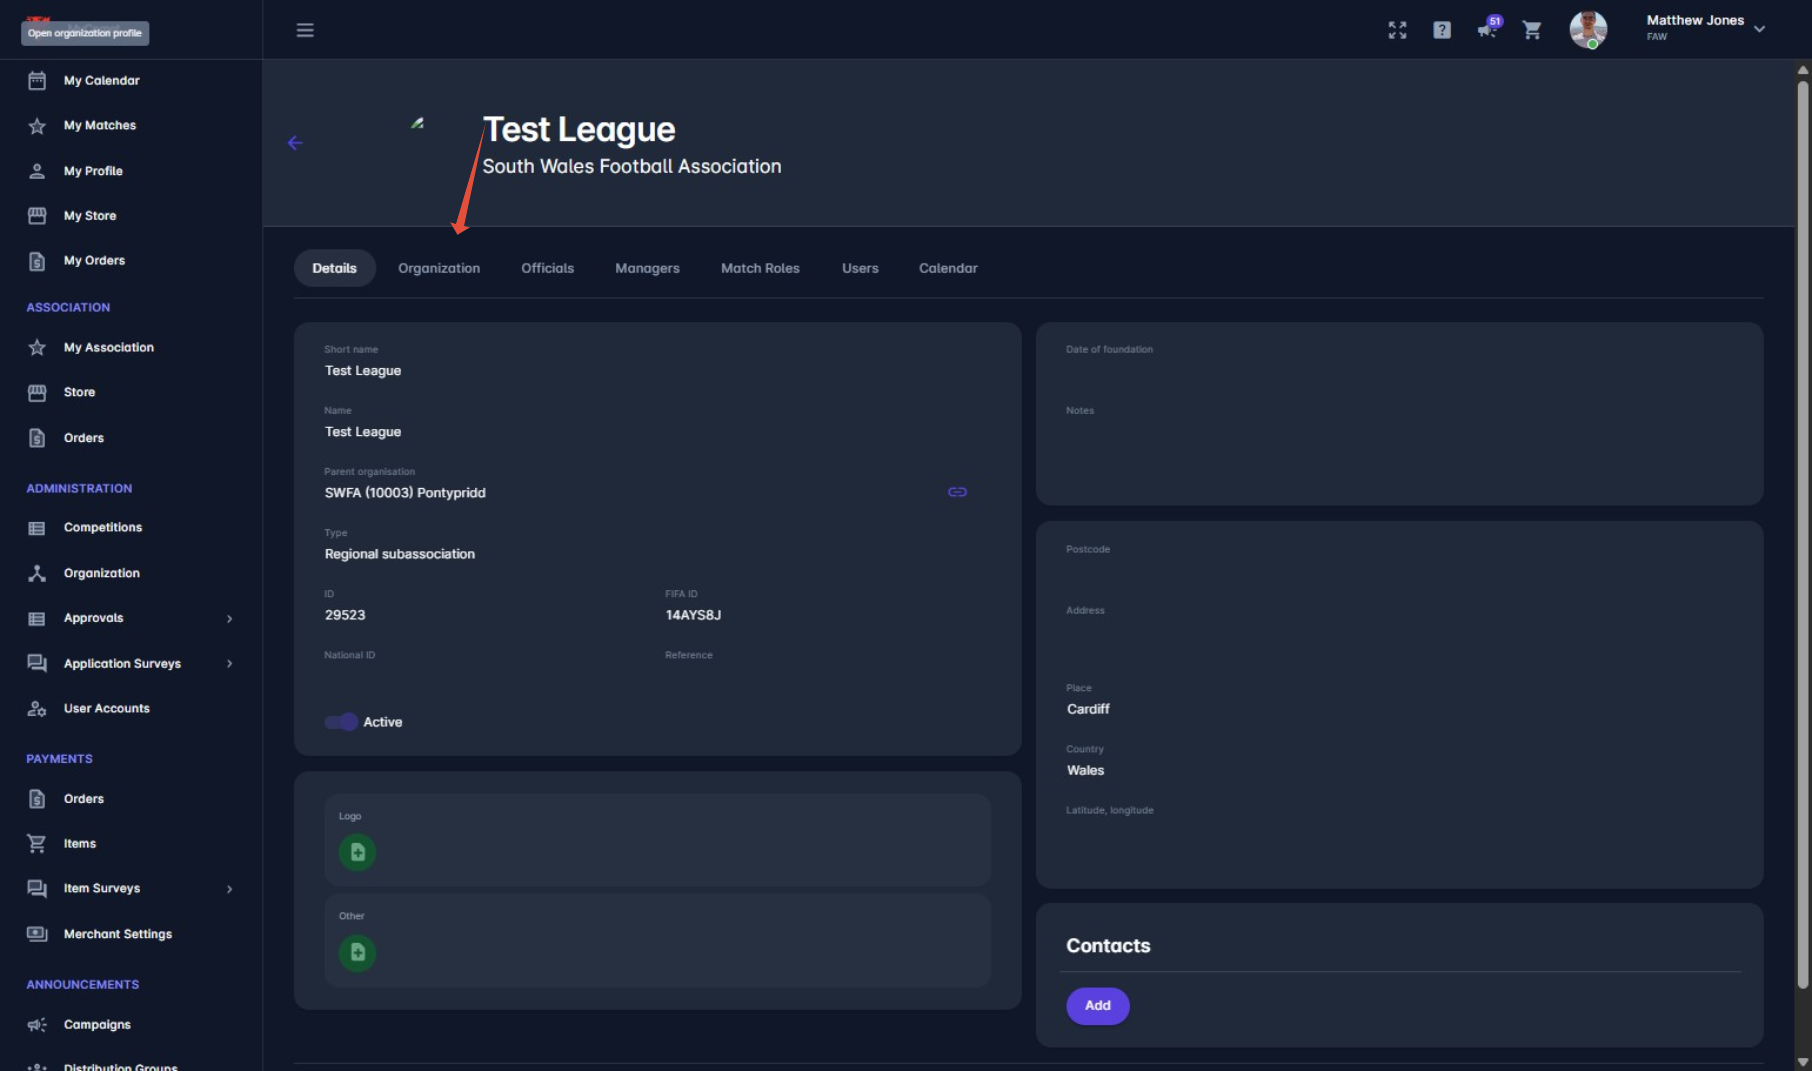Screen dimensions: 1812x1071
Task: Toggle fullscreen mode icon
Action: point(1397,30)
